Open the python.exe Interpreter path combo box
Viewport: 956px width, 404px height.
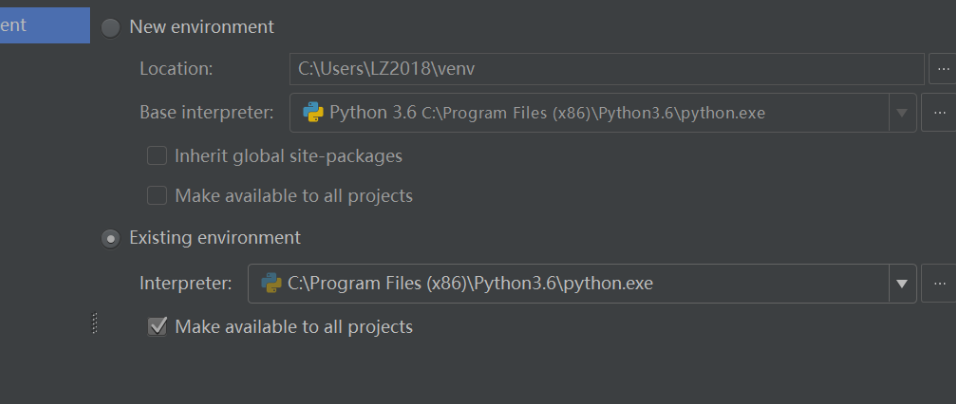(570, 284)
